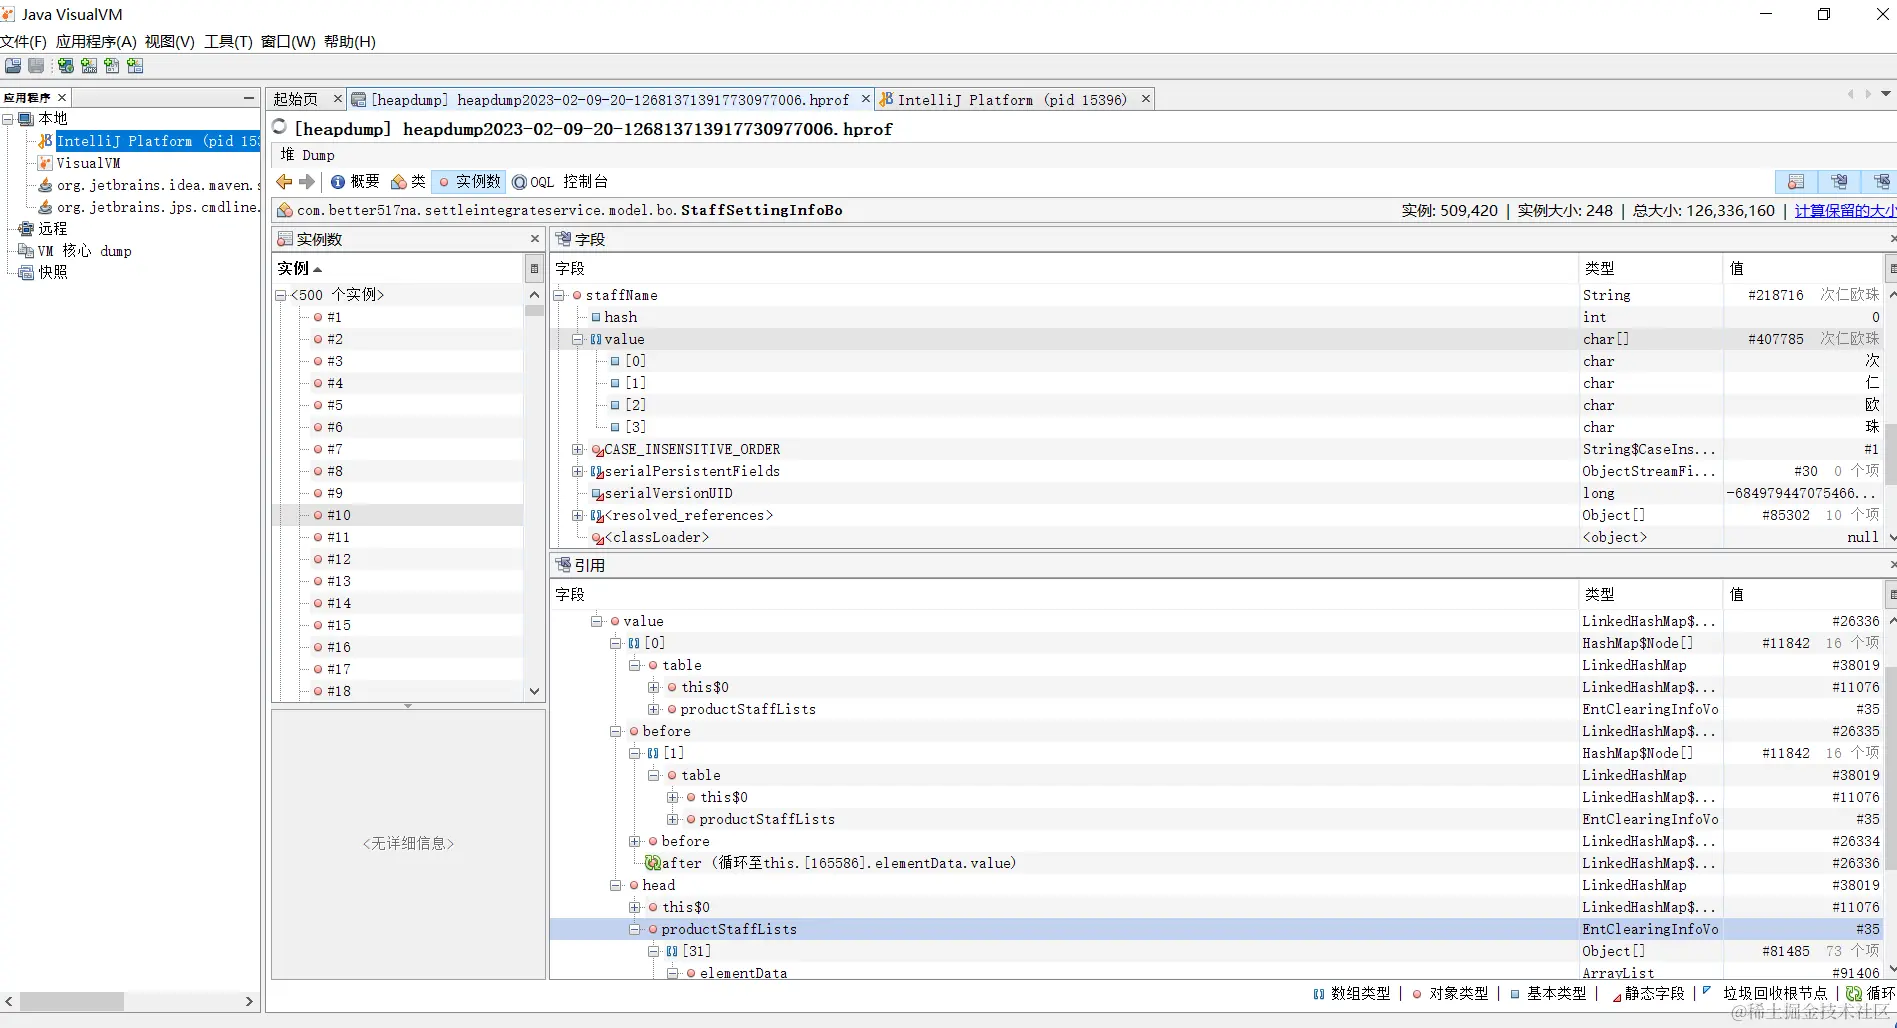Click the instances list vertical scrollbar thumb
The width and height of the screenshot is (1897, 1028).
pos(534,310)
